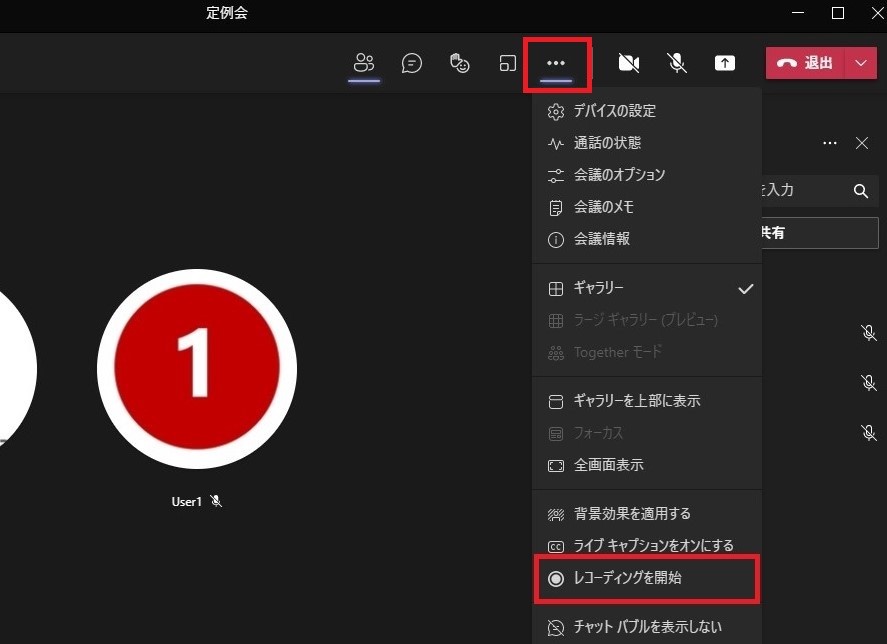The width and height of the screenshot is (887, 644).
Task: Click the layout icon beside ギャラリーを上部に表示
Action: (x=556, y=402)
